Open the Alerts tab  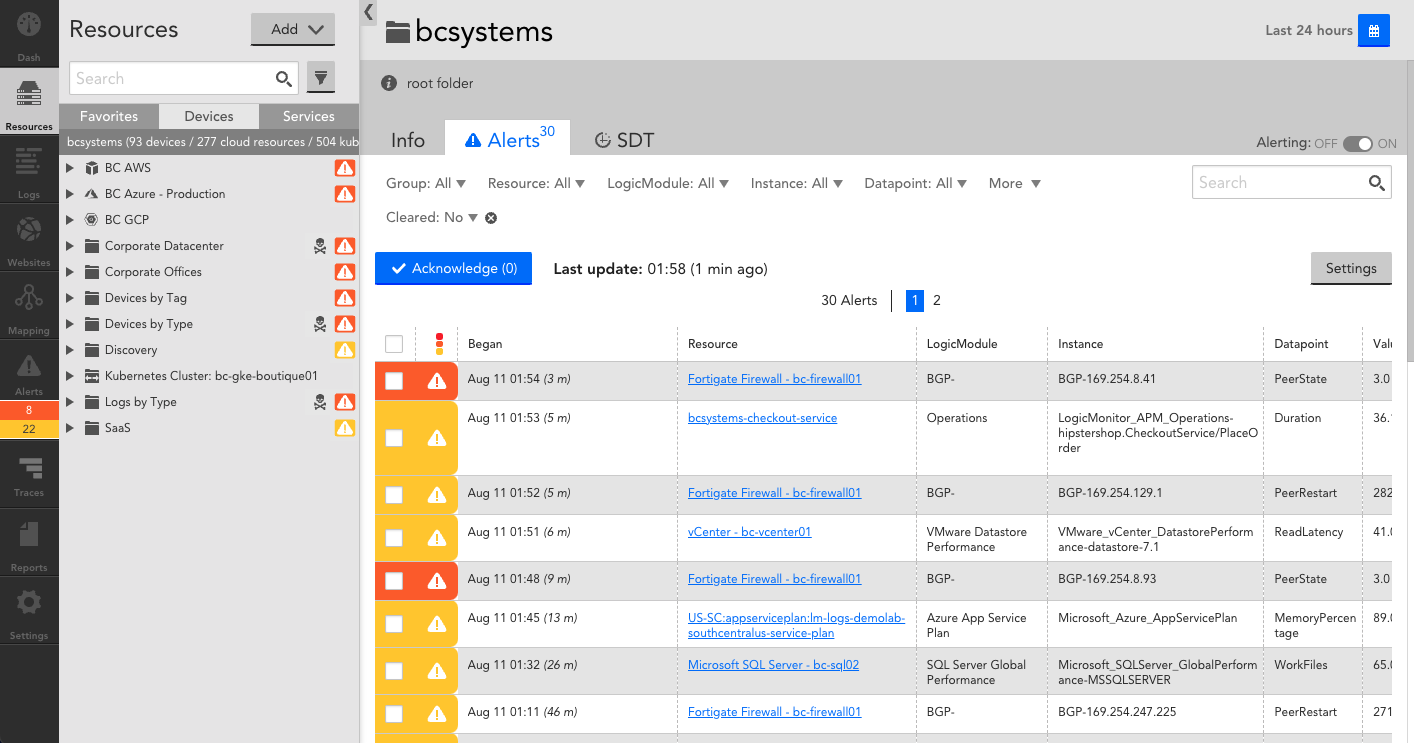507,139
